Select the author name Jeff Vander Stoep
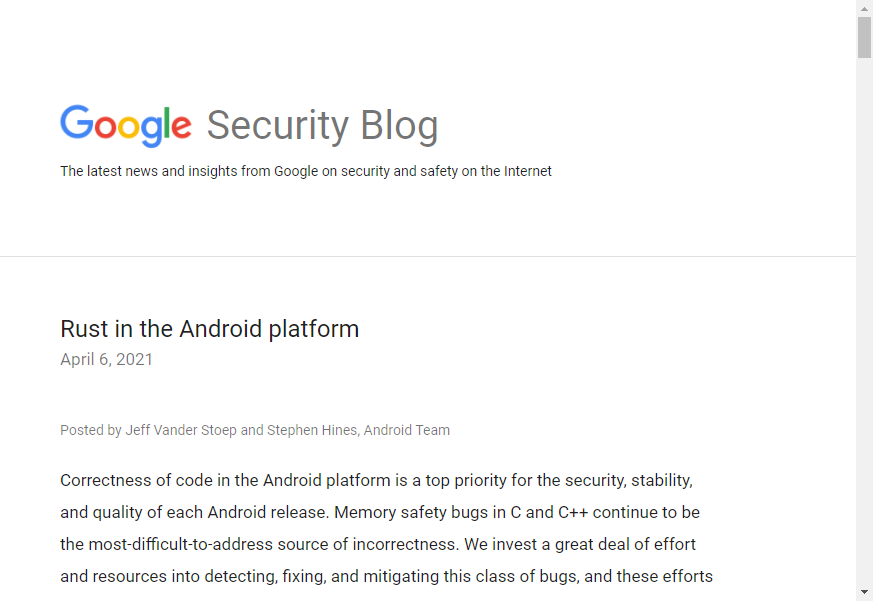 180,430
